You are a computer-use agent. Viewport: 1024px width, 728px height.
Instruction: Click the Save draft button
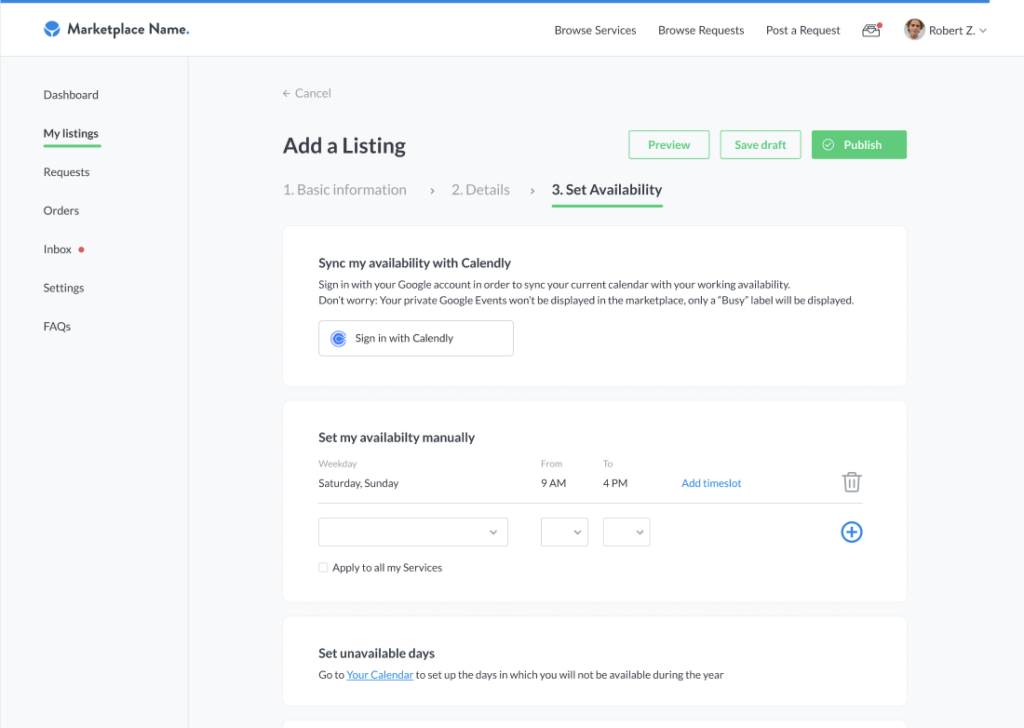click(760, 145)
